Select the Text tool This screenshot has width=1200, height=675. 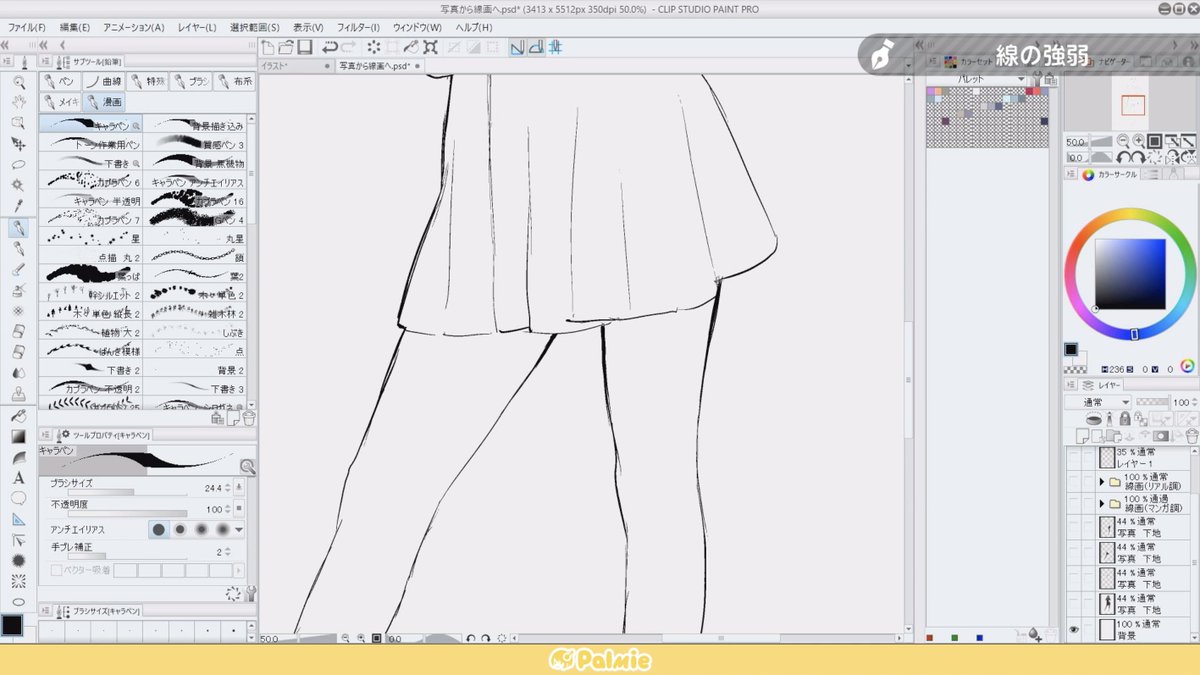[18, 478]
